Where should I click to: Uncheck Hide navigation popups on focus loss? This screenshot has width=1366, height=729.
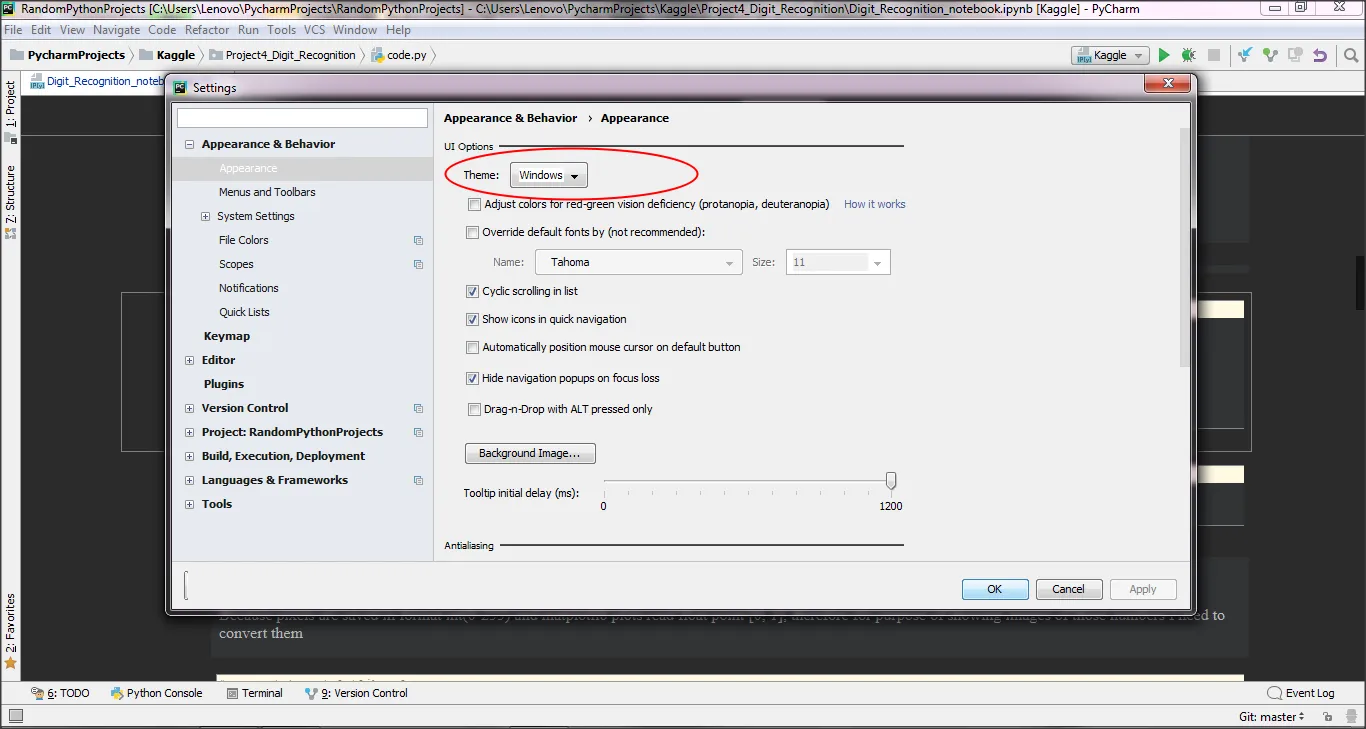[x=473, y=378]
